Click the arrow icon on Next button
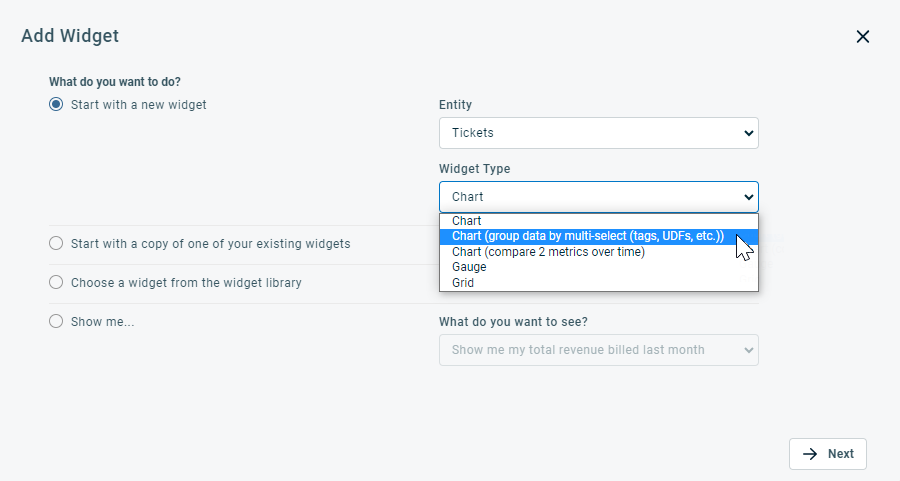The width and height of the screenshot is (900, 481). (x=810, y=454)
